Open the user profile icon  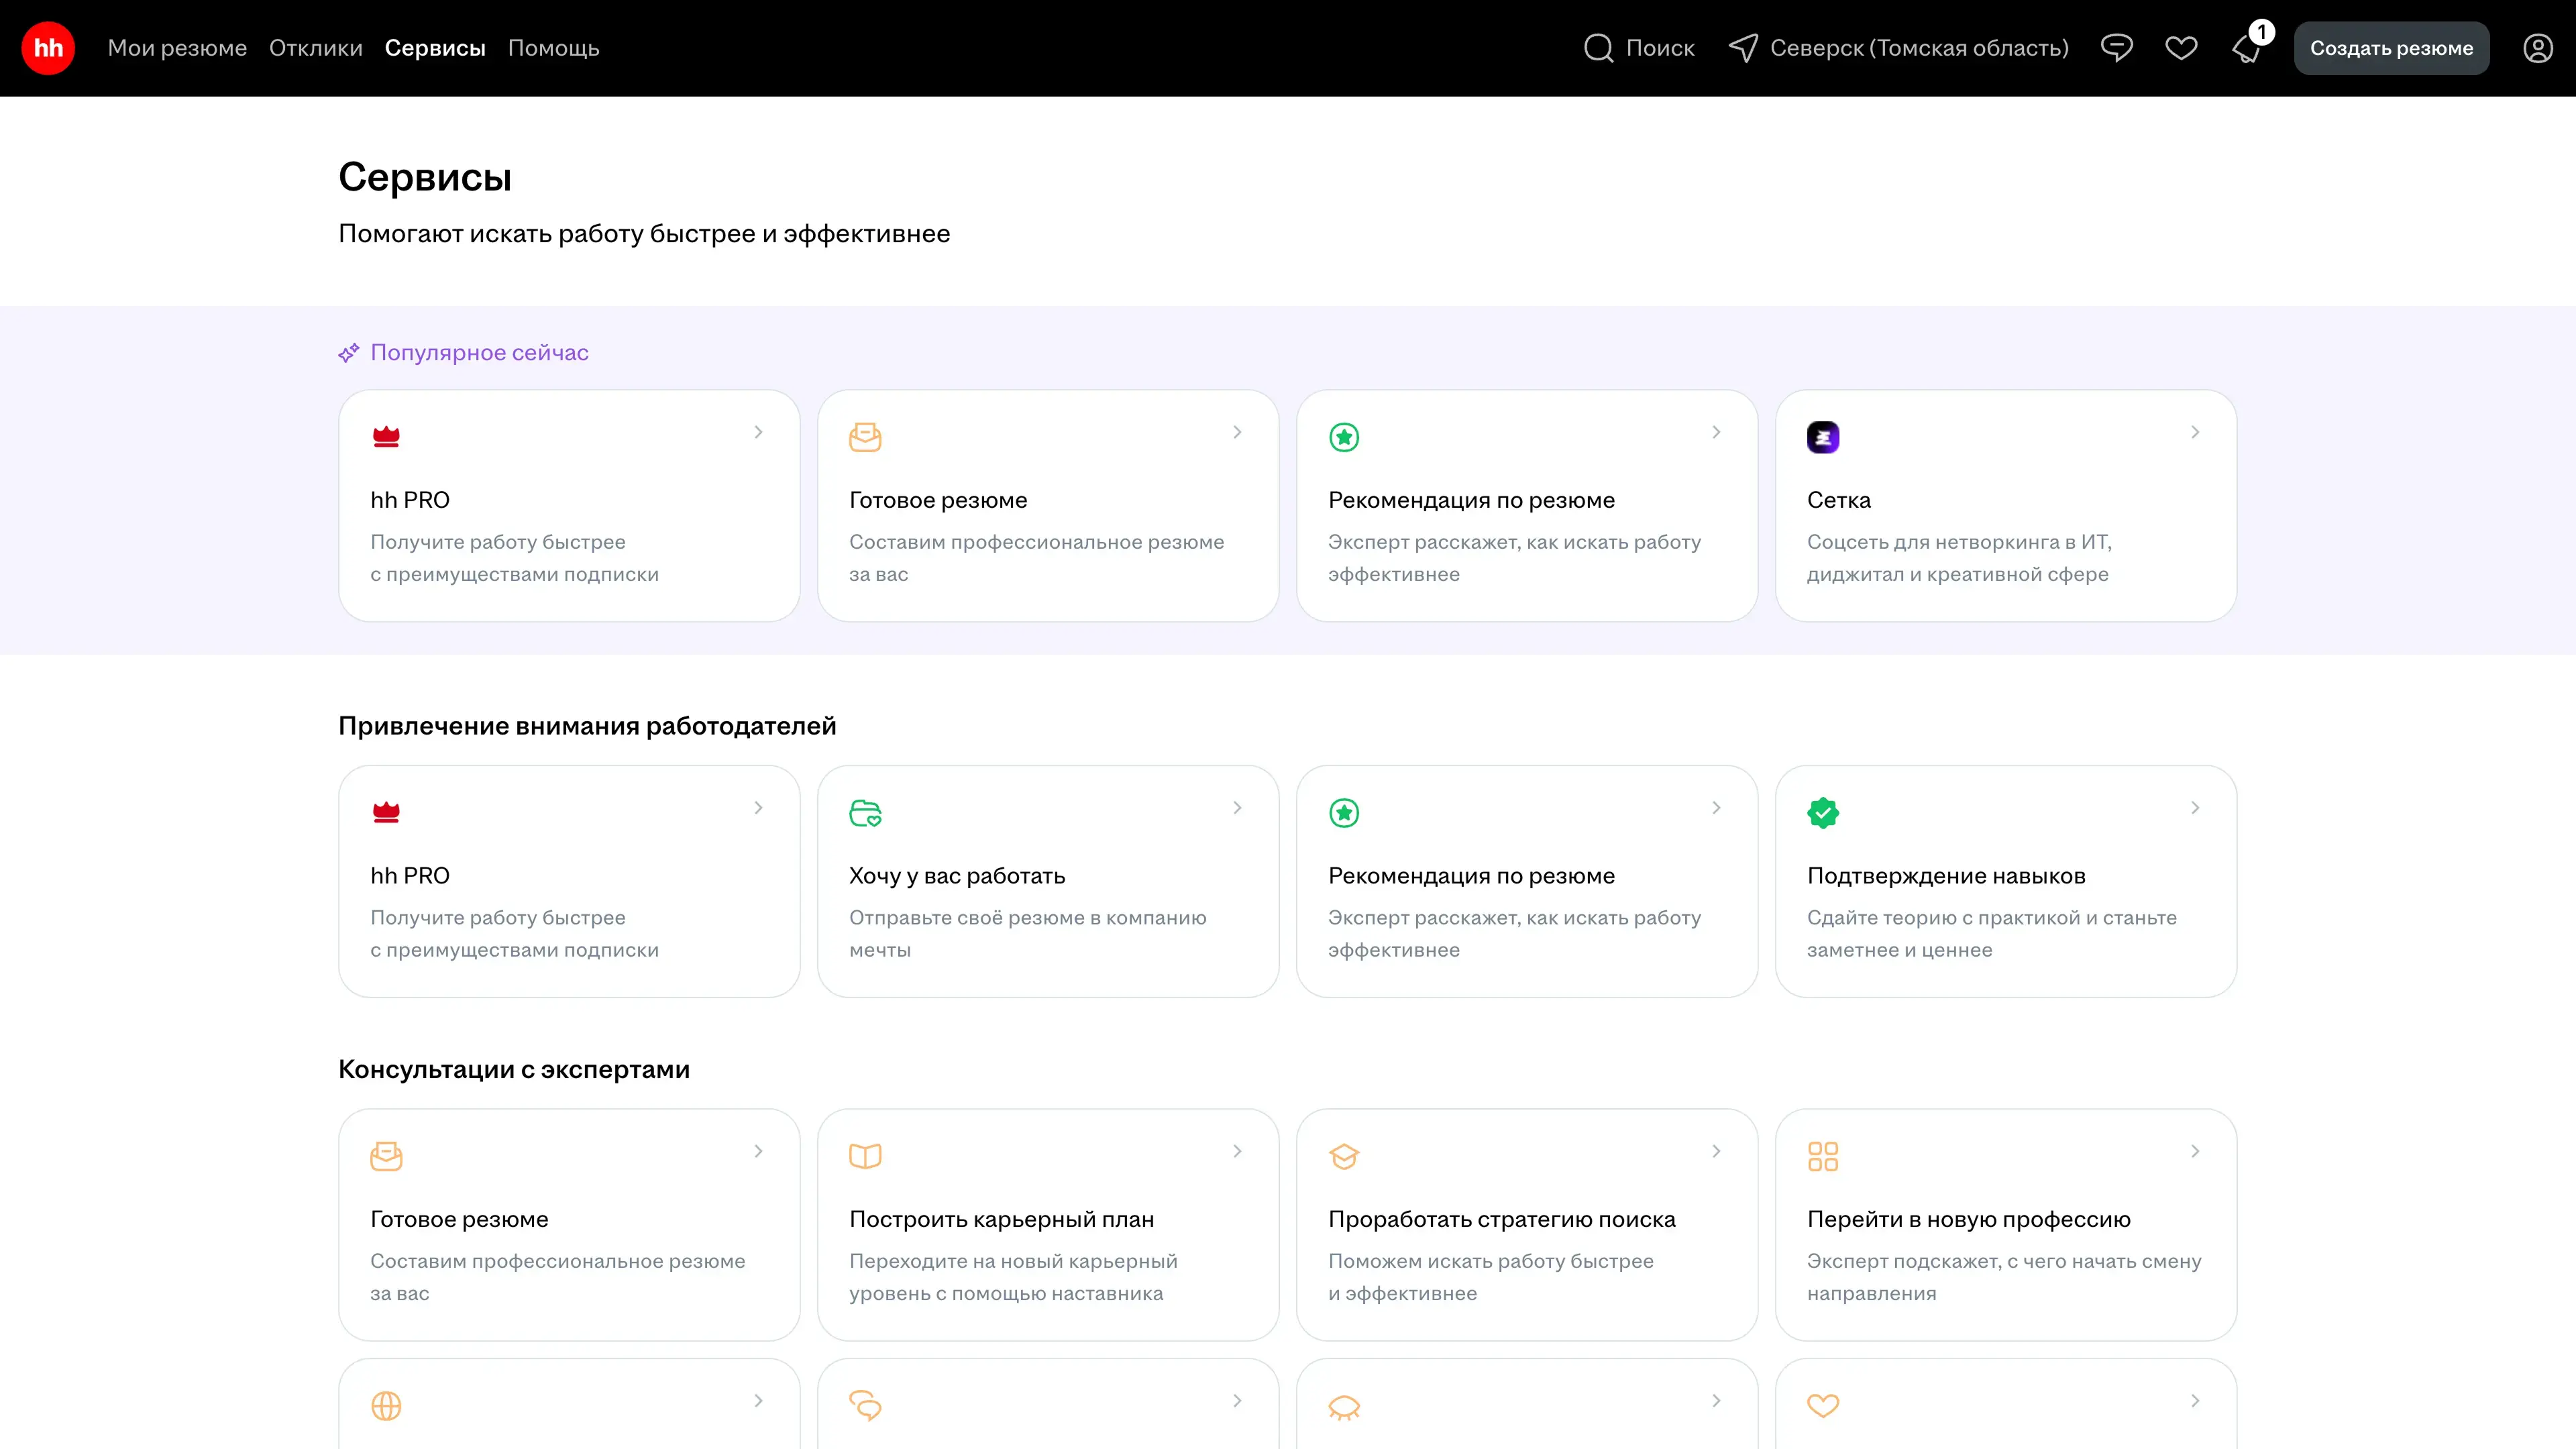(x=2537, y=48)
